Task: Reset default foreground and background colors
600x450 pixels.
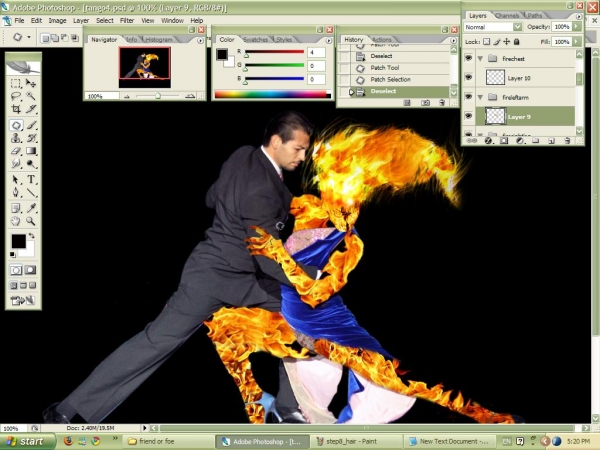Action: [13, 254]
